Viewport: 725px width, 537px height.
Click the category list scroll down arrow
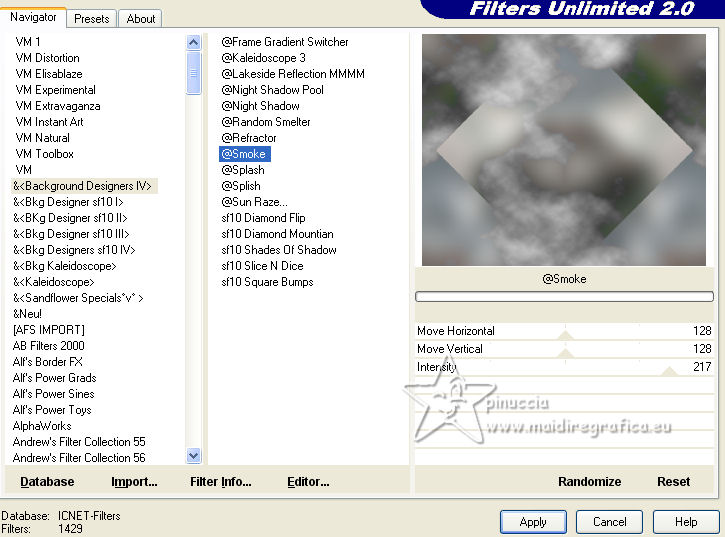(x=194, y=456)
